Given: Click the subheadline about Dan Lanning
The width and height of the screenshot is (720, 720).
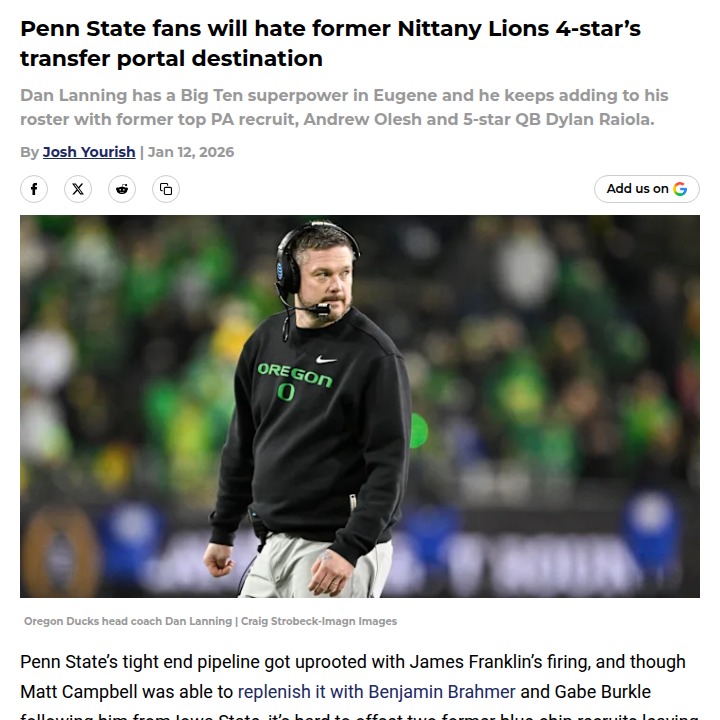Looking at the screenshot, I should pos(344,107).
